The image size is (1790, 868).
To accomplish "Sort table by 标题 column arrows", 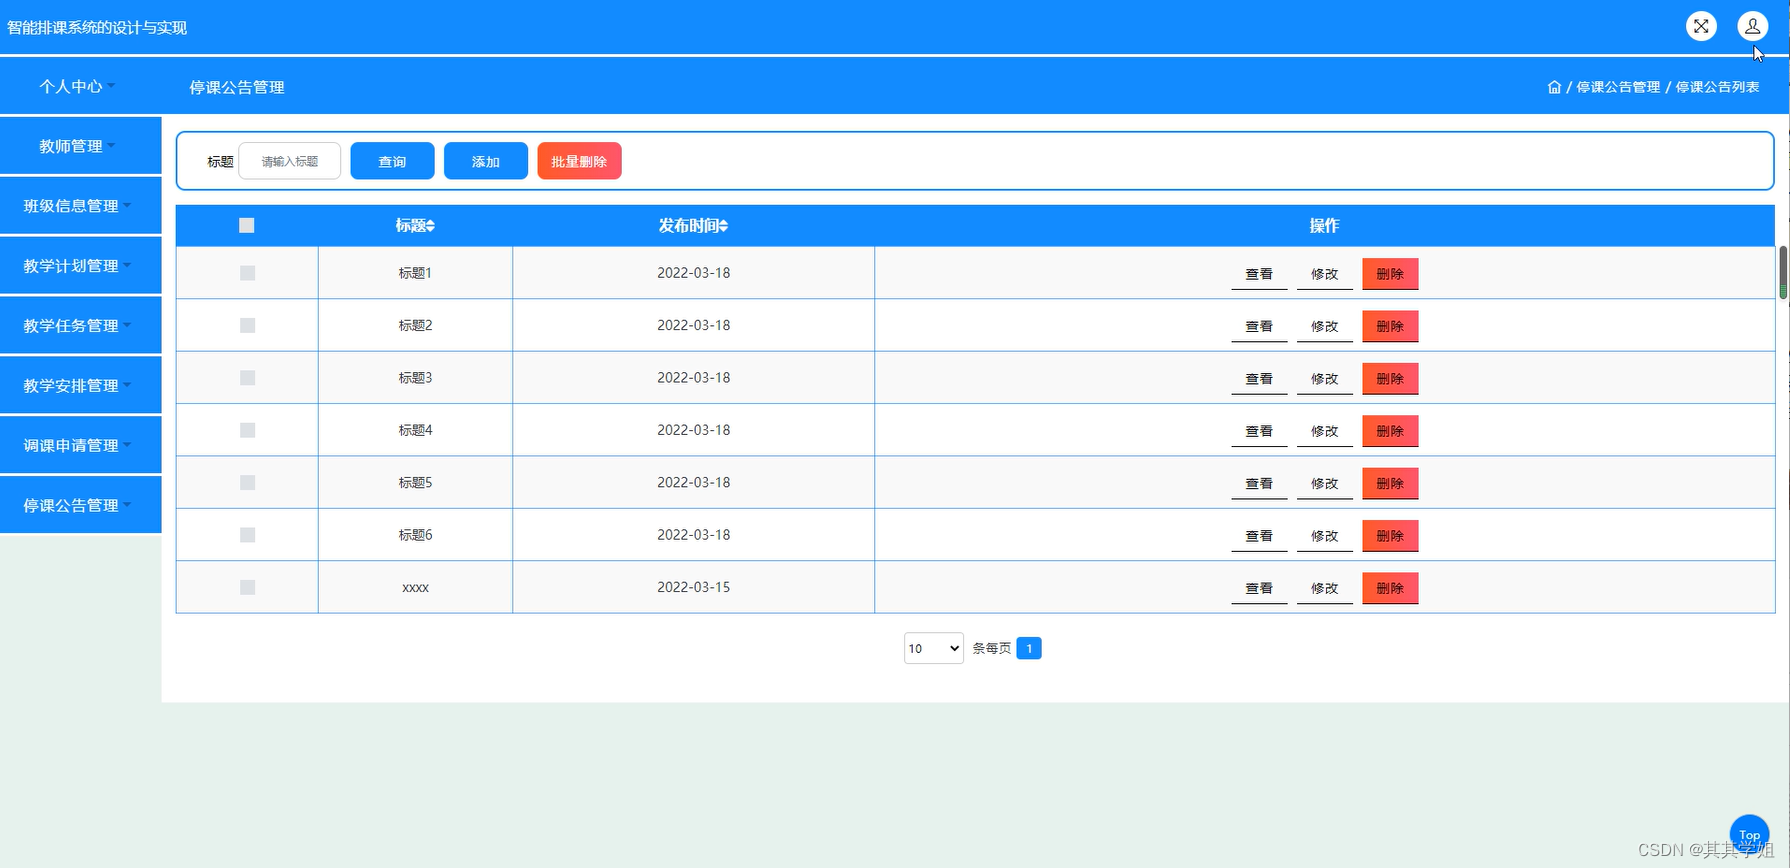I will coord(431,226).
